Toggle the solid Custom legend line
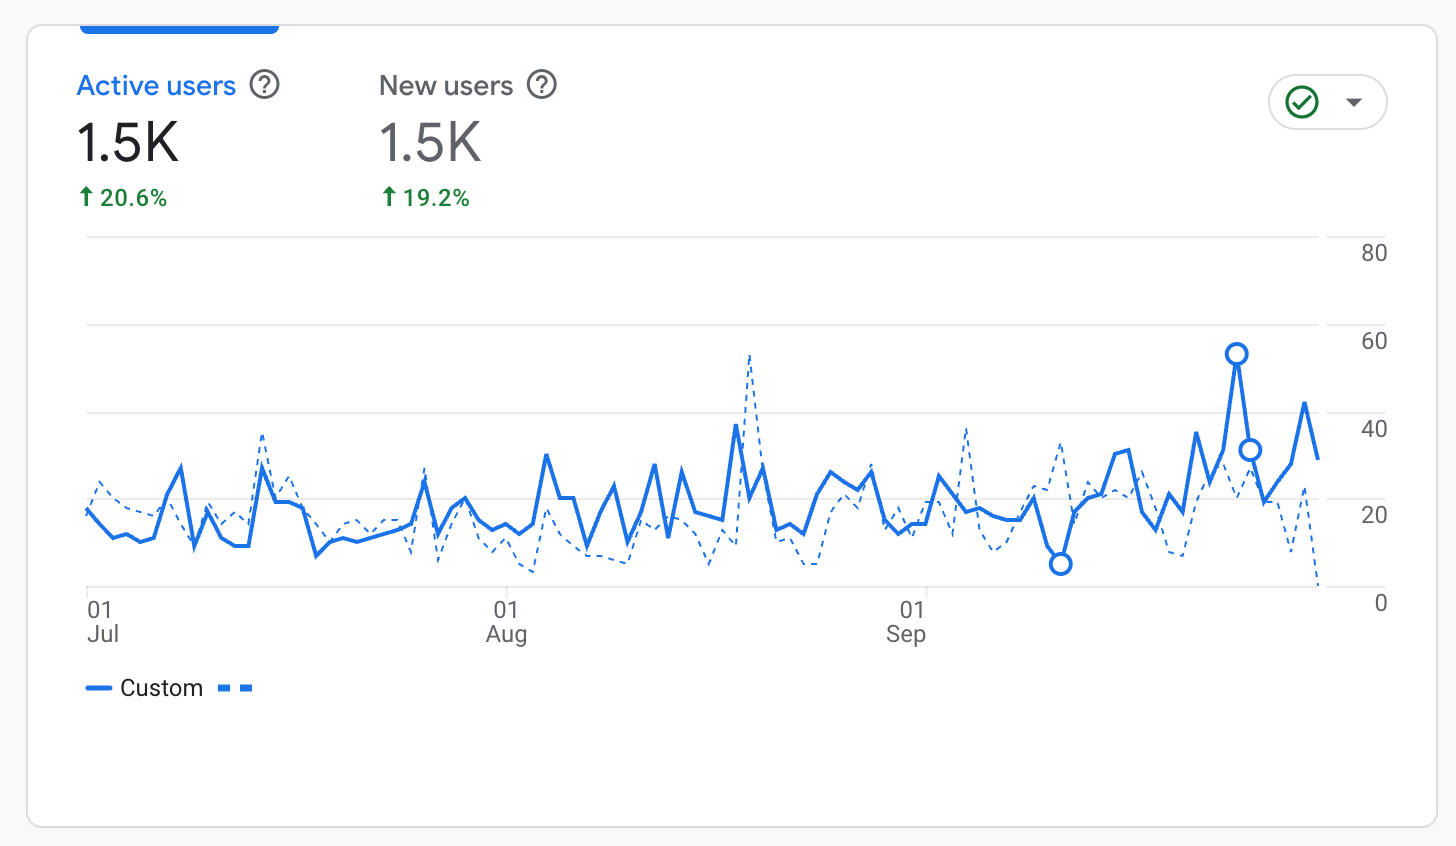The height and width of the screenshot is (846, 1456). [99, 687]
